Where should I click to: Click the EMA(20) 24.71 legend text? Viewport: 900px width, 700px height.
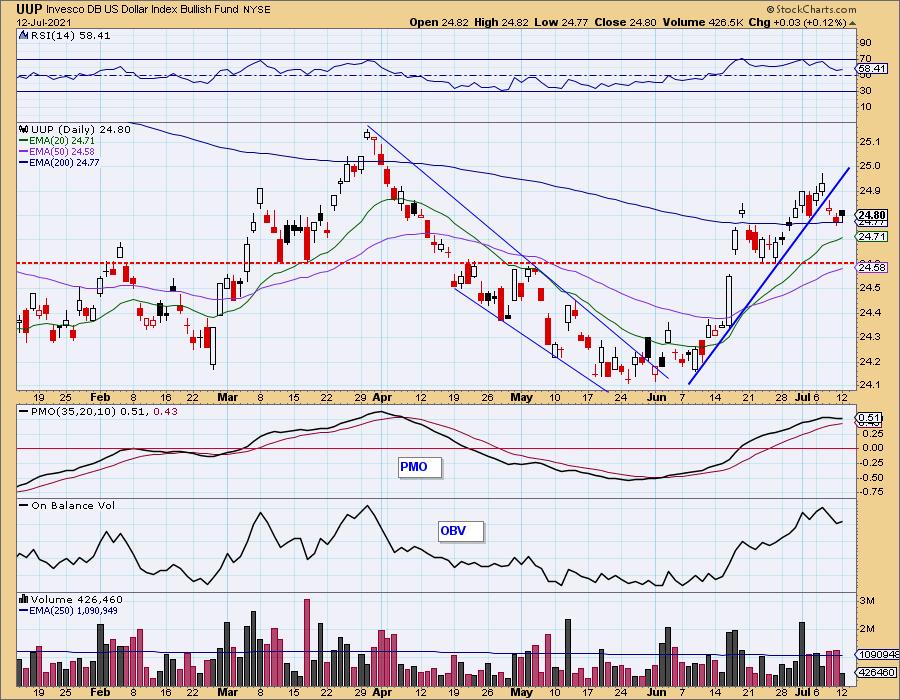tap(62, 141)
